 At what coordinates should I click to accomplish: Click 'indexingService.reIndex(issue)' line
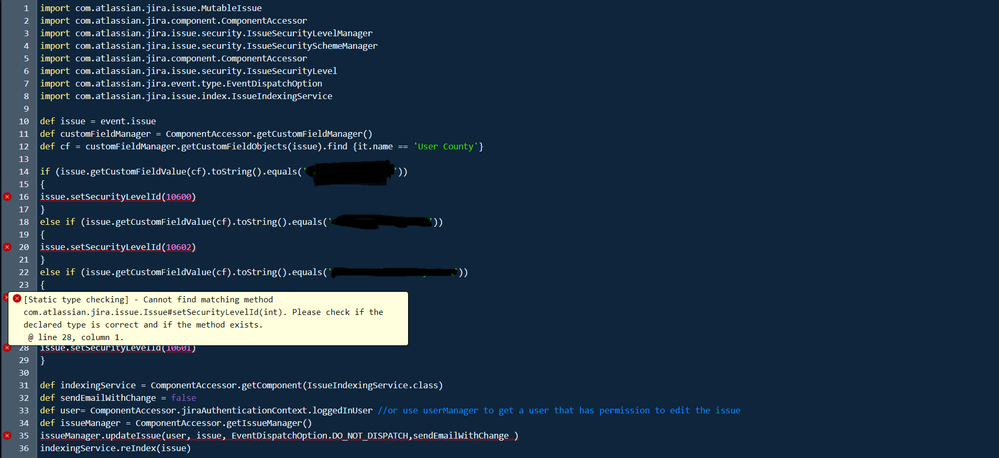pos(115,448)
